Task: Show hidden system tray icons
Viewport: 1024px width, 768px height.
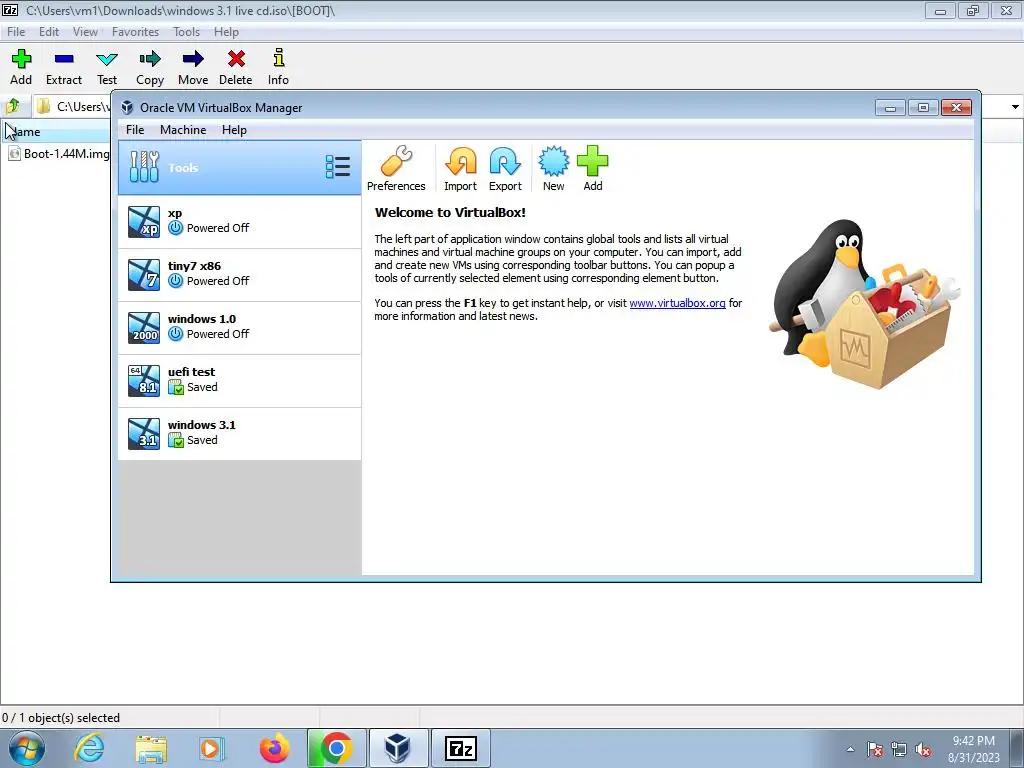Action: pyautogui.click(x=850, y=749)
